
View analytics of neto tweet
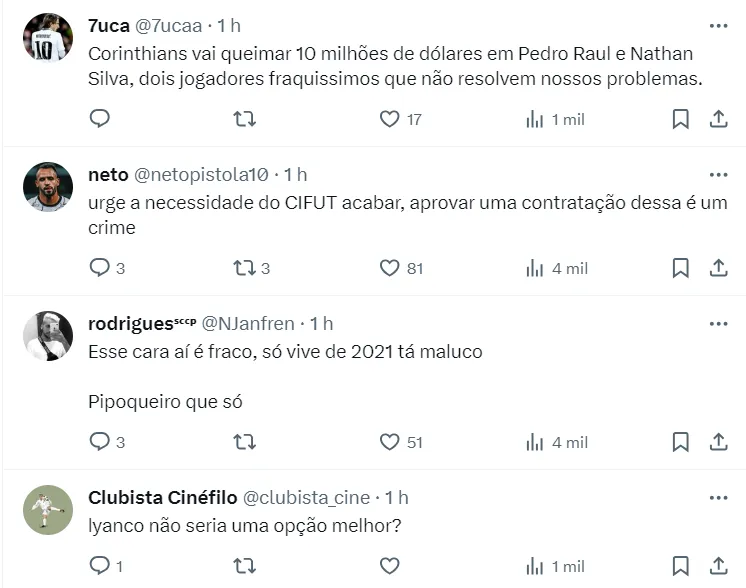tap(535, 268)
